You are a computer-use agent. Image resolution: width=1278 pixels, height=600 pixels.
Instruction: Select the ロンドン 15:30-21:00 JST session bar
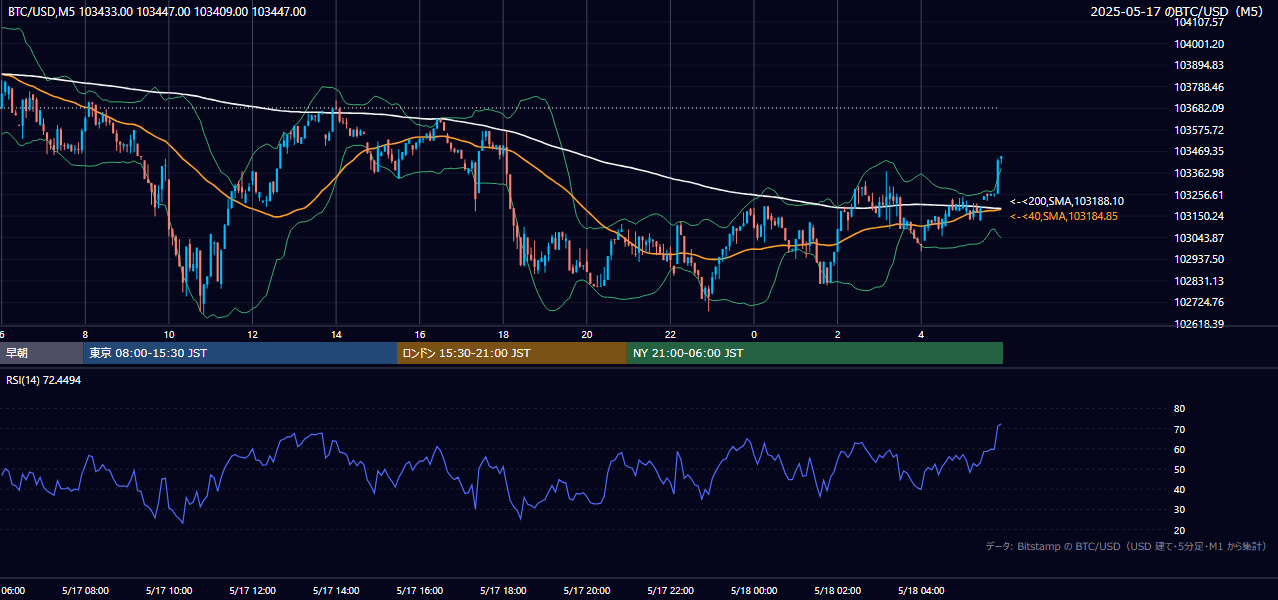(x=512, y=353)
